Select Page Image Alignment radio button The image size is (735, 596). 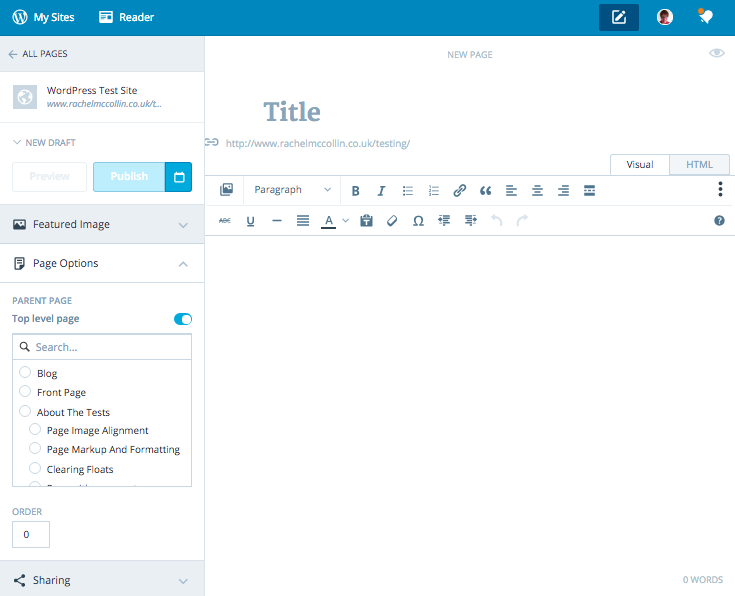tap(35, 429)
